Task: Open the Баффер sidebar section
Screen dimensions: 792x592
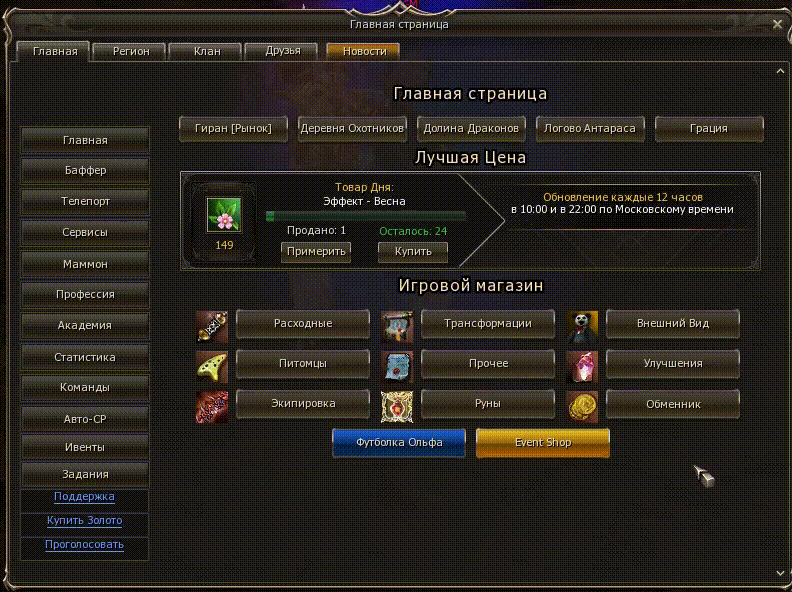Action: click(85, 171)
